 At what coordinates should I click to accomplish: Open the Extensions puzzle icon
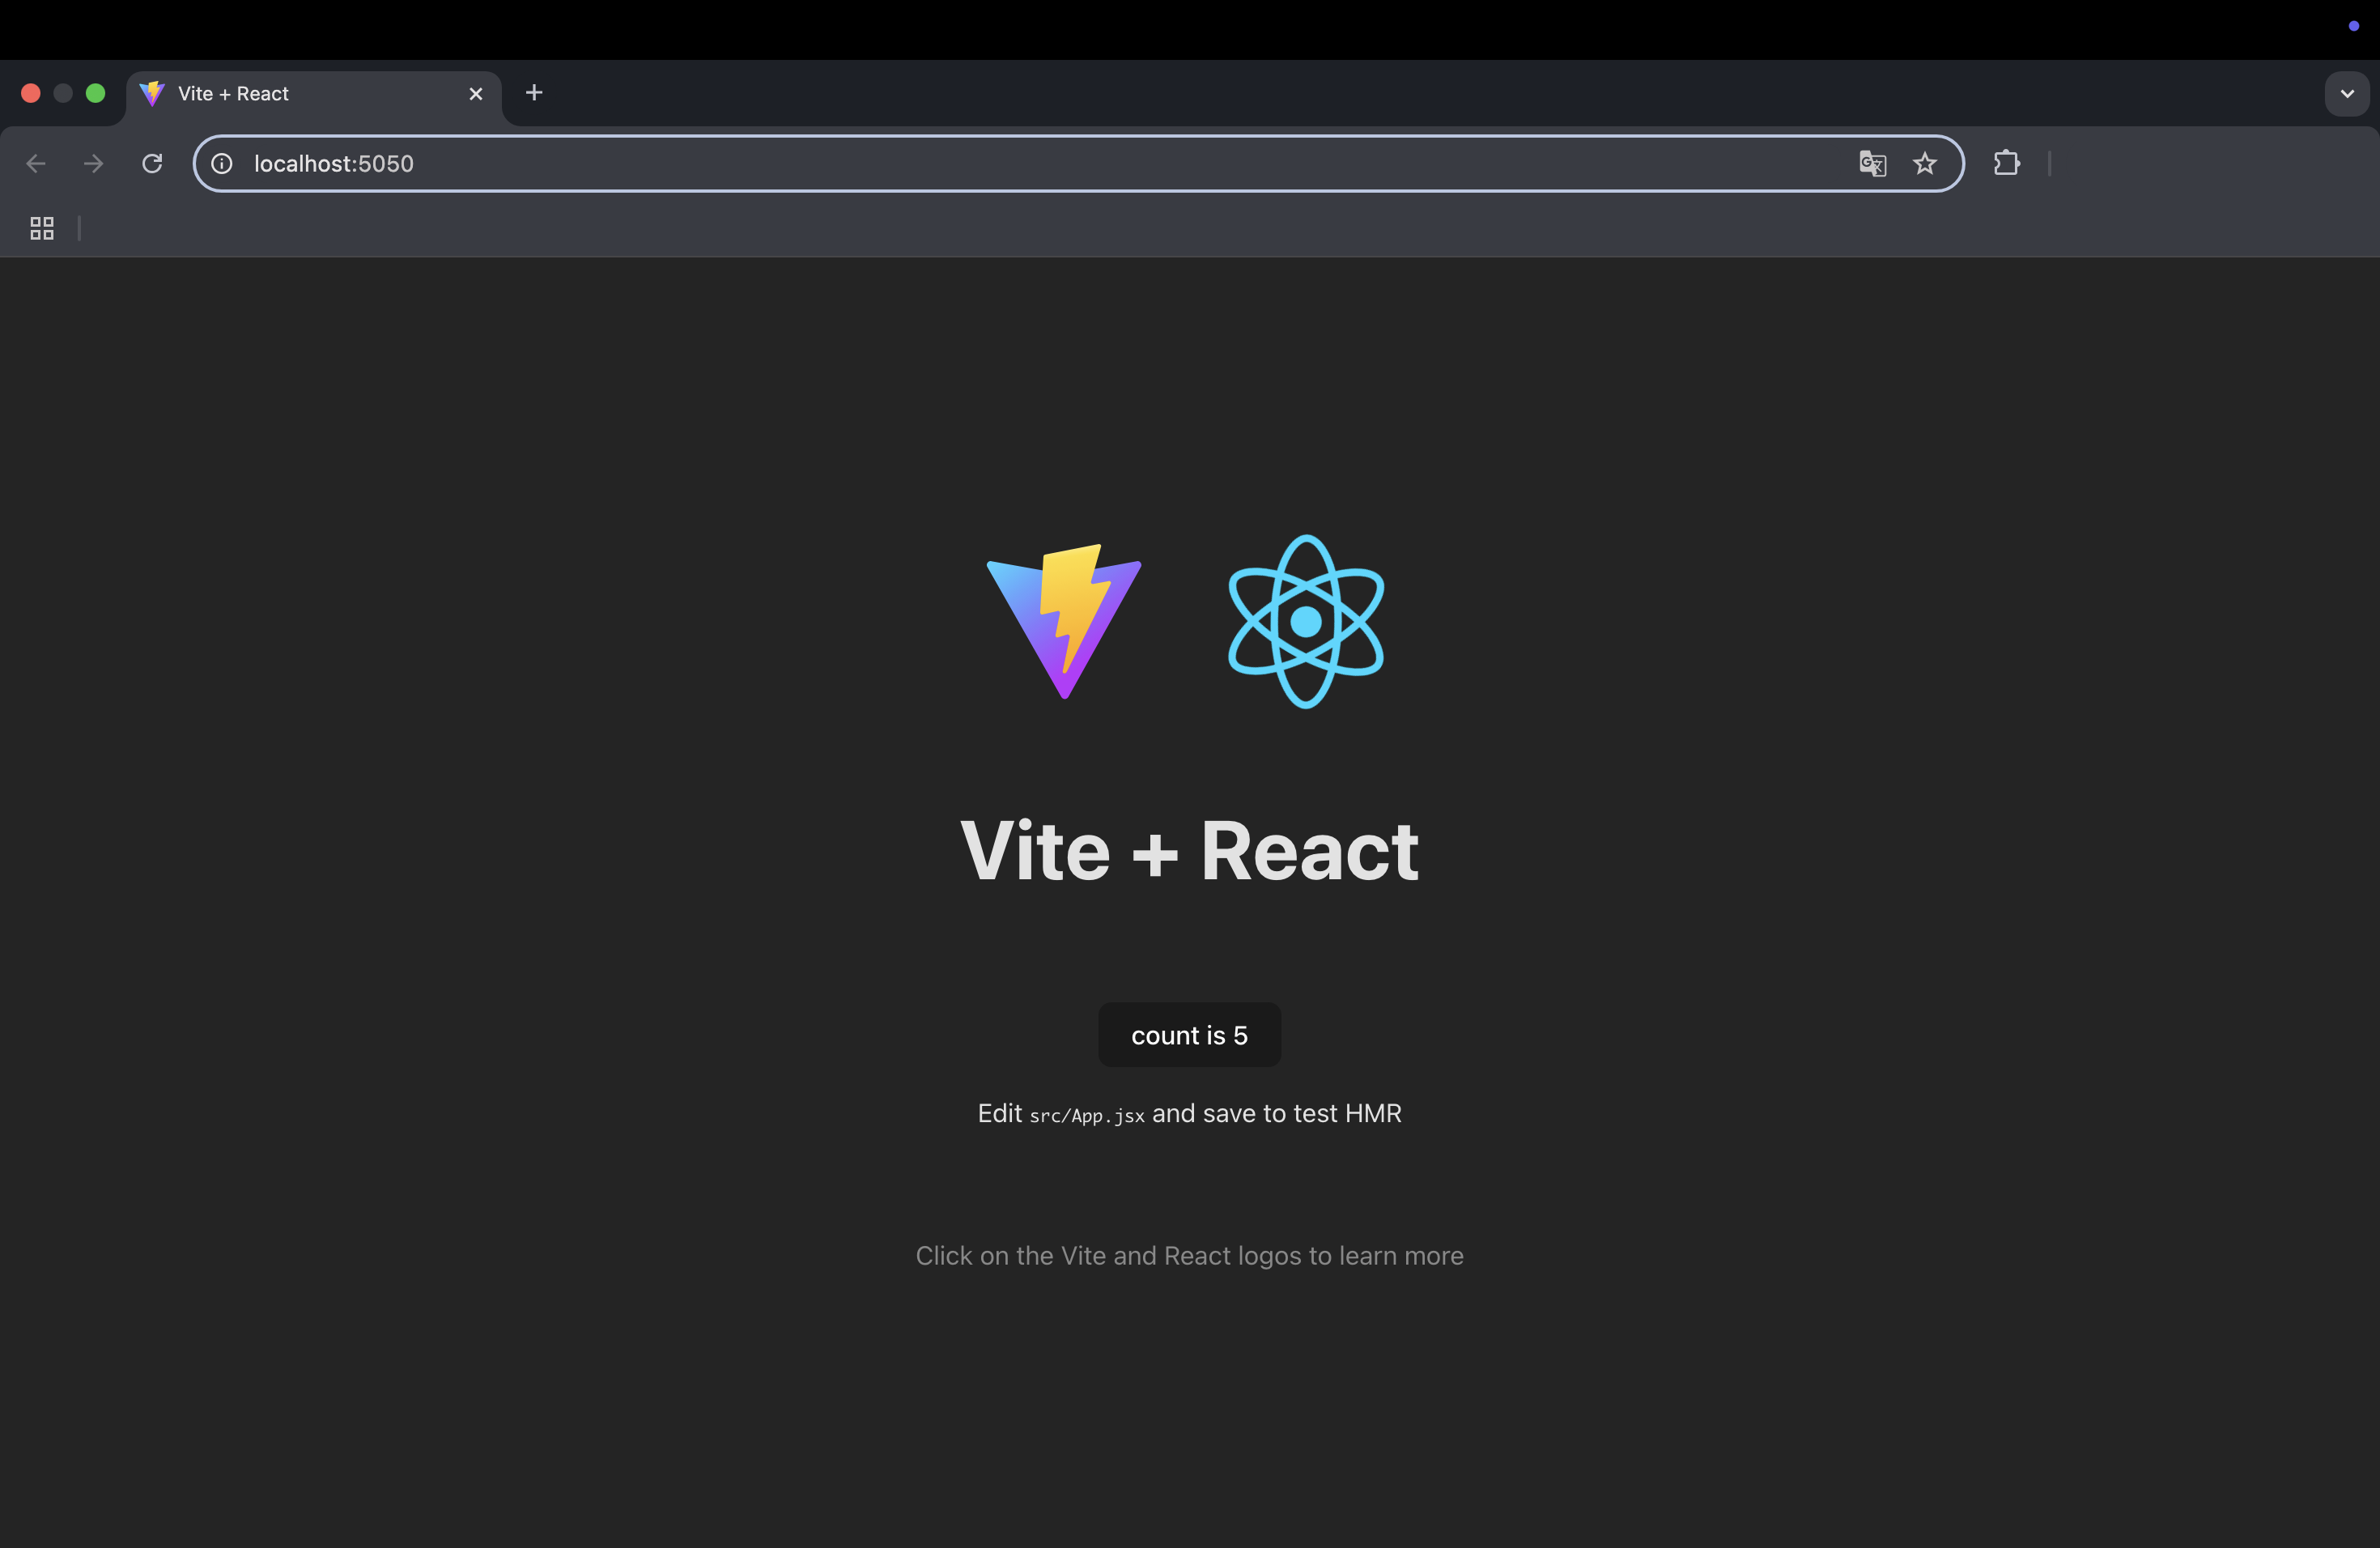click(2006, 163)
